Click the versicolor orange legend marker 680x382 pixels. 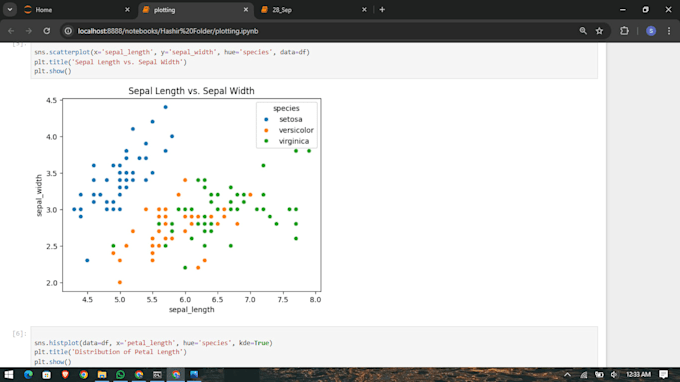click(266, 130)
